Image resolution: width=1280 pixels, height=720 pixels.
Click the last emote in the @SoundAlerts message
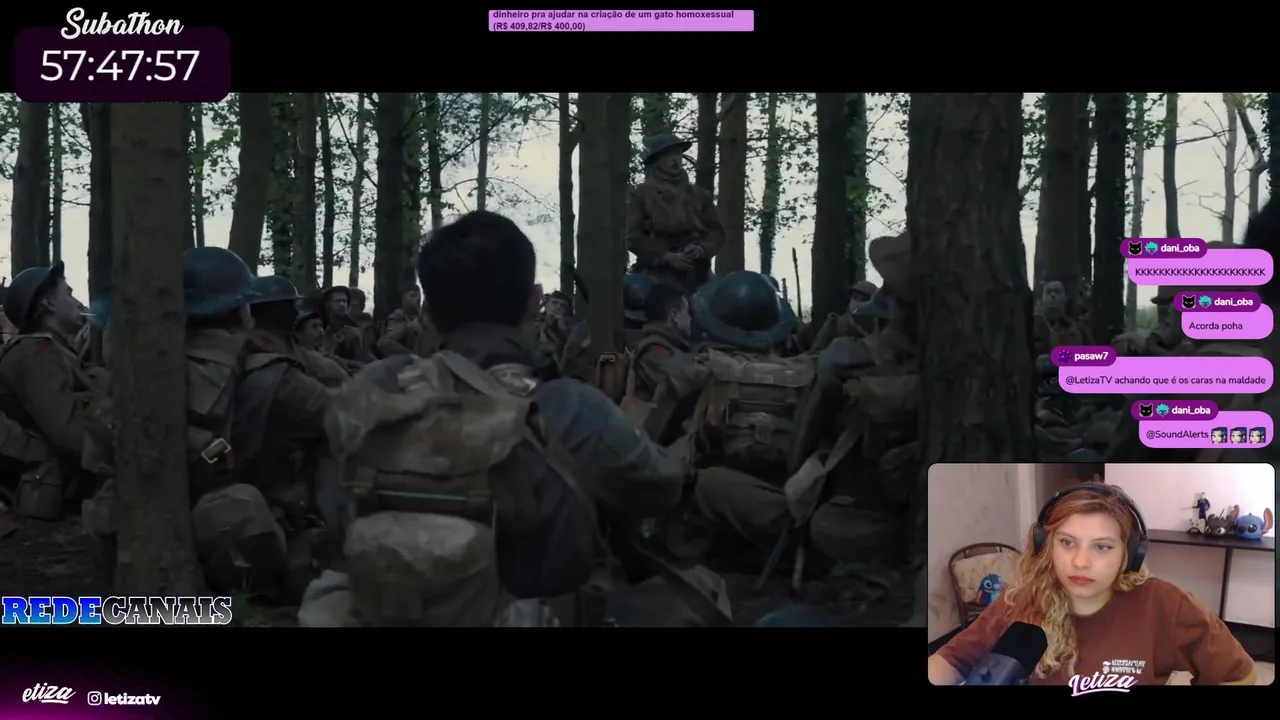click(1257, 435)
